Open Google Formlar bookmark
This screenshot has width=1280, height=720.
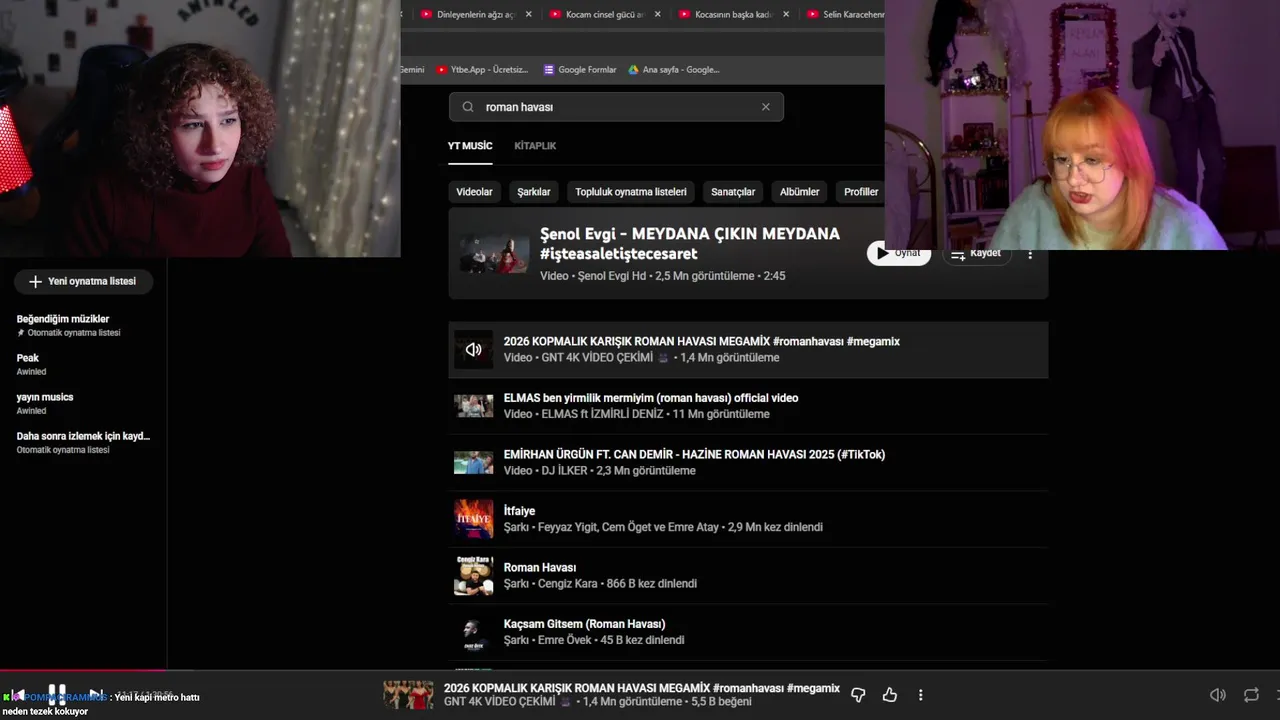click(x=580, y=70)
